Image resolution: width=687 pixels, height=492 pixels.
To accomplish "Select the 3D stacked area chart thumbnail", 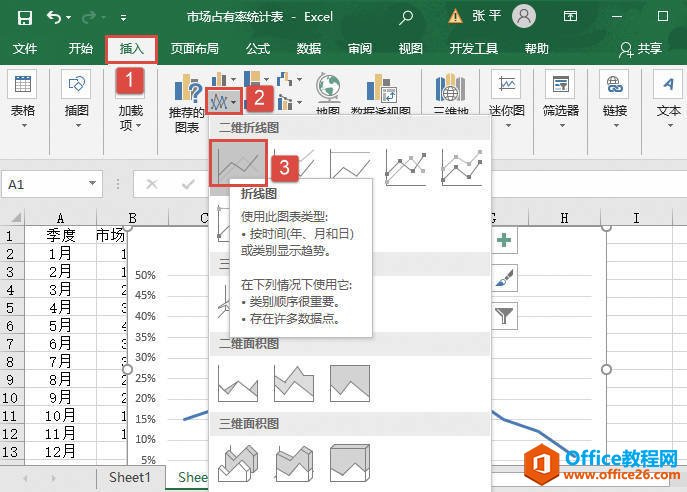I will [x=294, y=464].
